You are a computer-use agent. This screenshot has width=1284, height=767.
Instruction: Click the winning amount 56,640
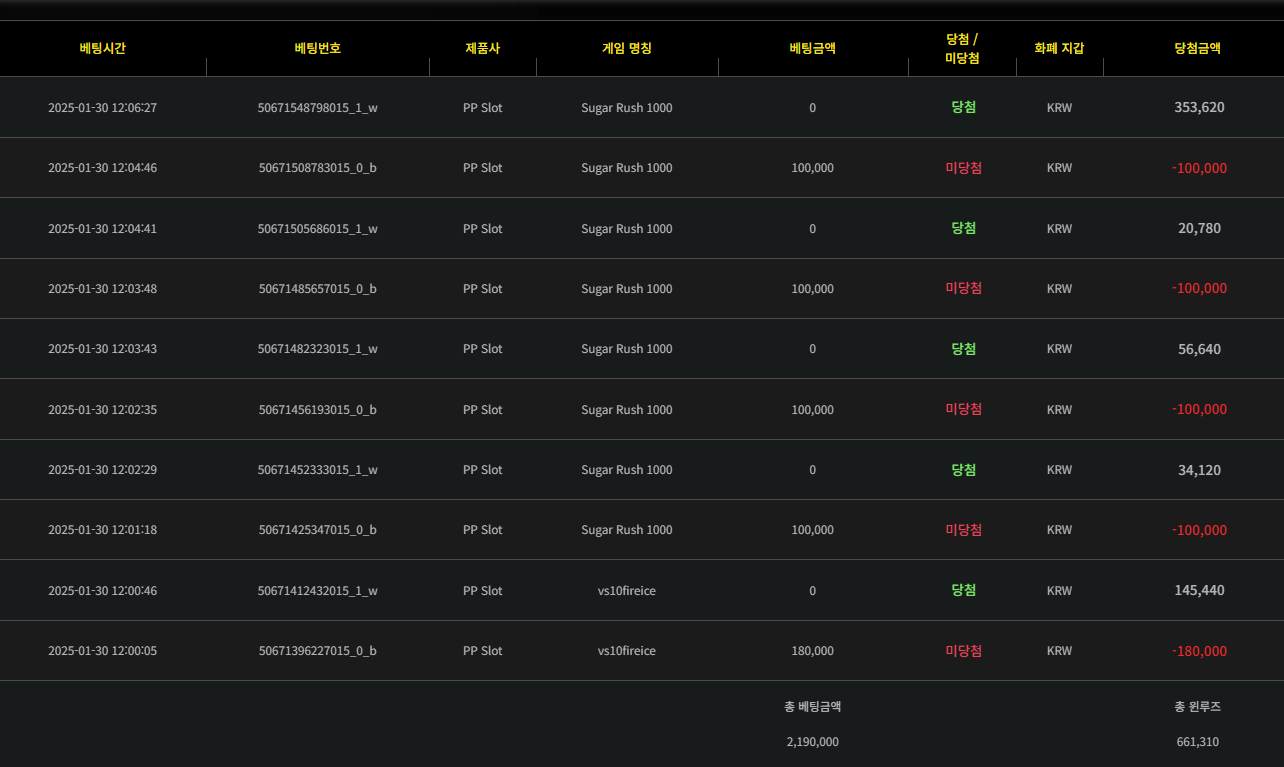pyautogui.click(x=1199, y=349)
